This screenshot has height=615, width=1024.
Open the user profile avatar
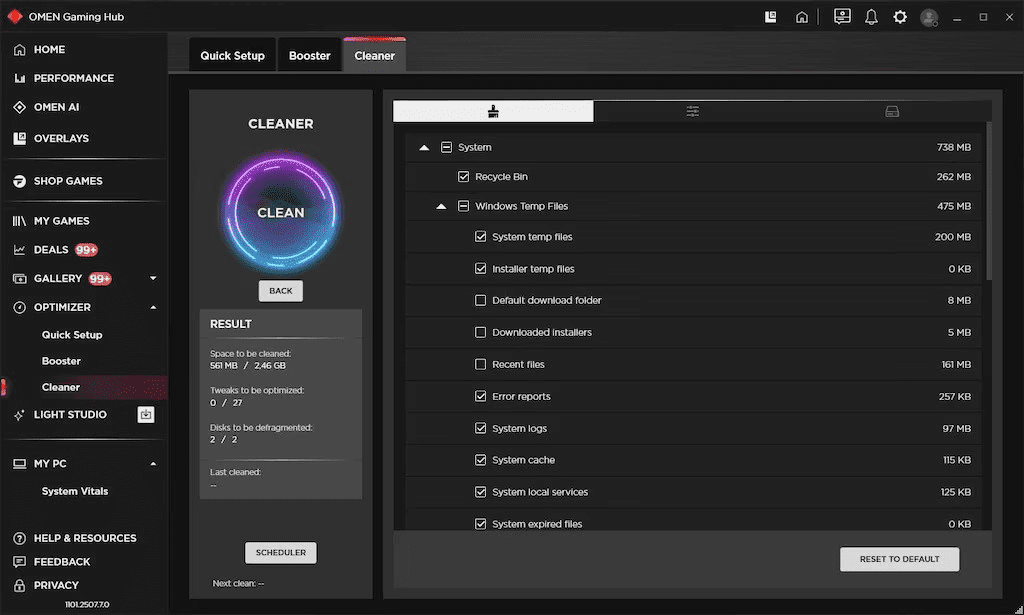[929, 17]
